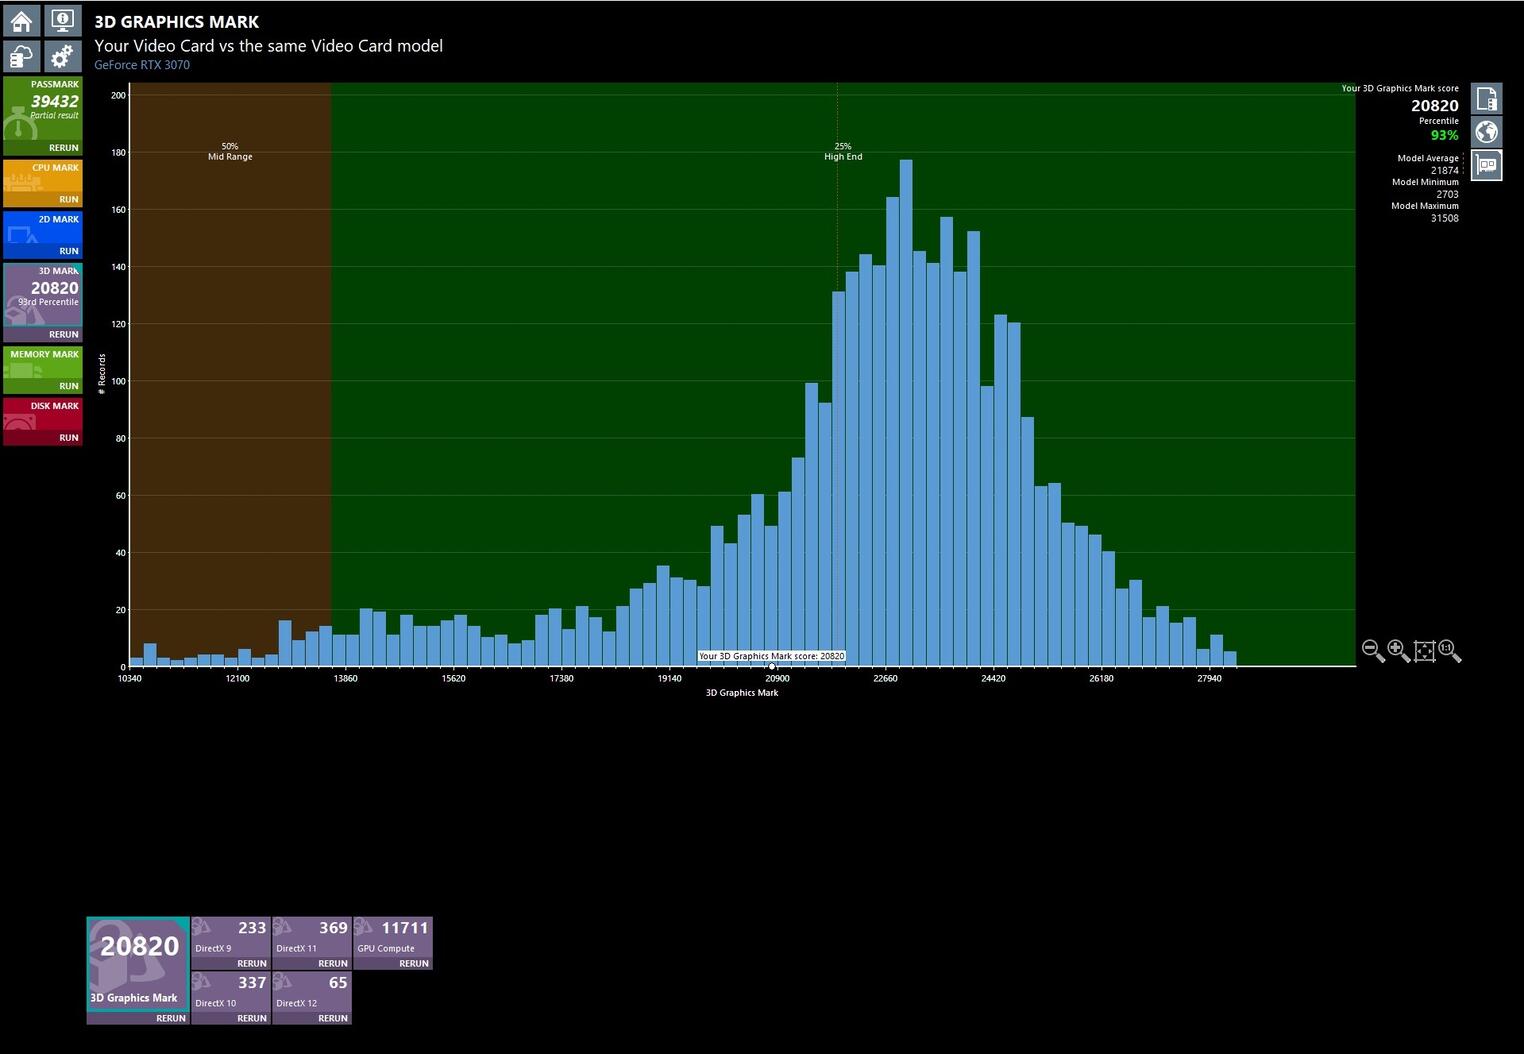The width and height of the screenshot is (1524, 1054).
Task: Click the PassMark score 39432
Action: click(x=54, y=101)
